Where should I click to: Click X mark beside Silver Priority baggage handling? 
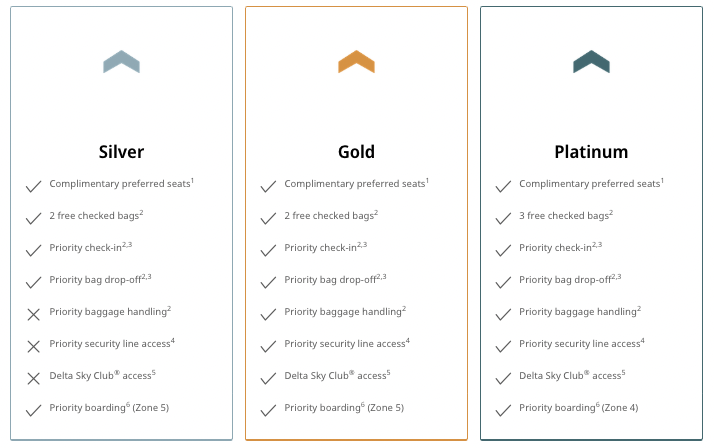[33, 314]
